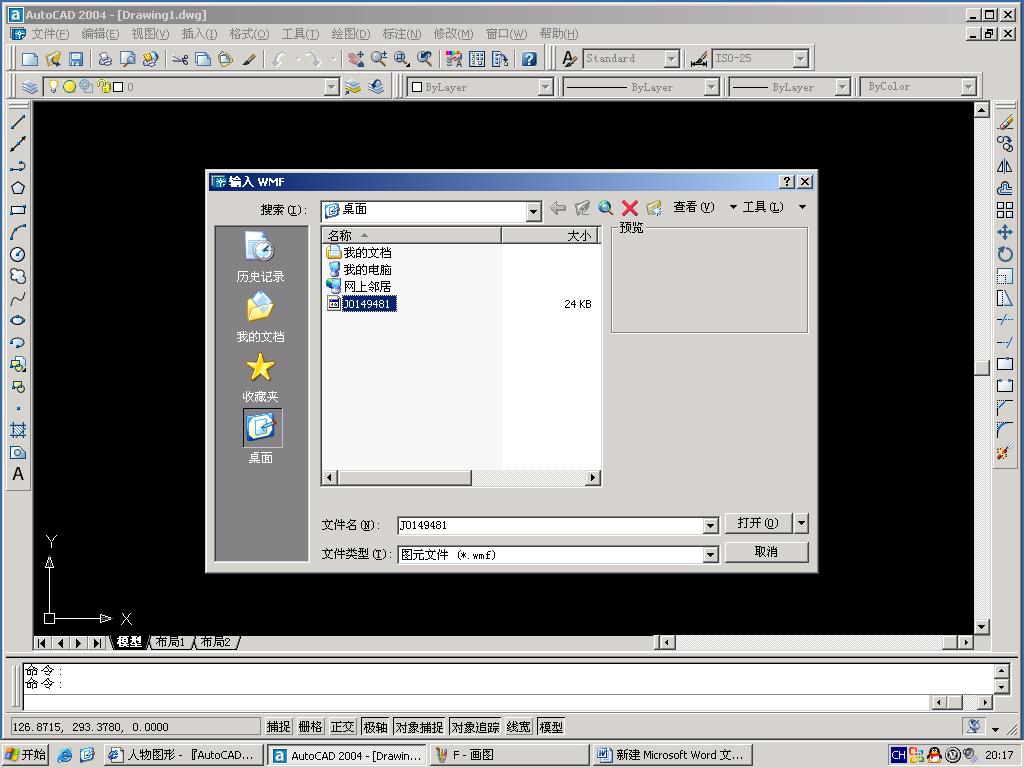Click the Rotate modify tool
This screenshot has width=1024, height=768.
1005,254
